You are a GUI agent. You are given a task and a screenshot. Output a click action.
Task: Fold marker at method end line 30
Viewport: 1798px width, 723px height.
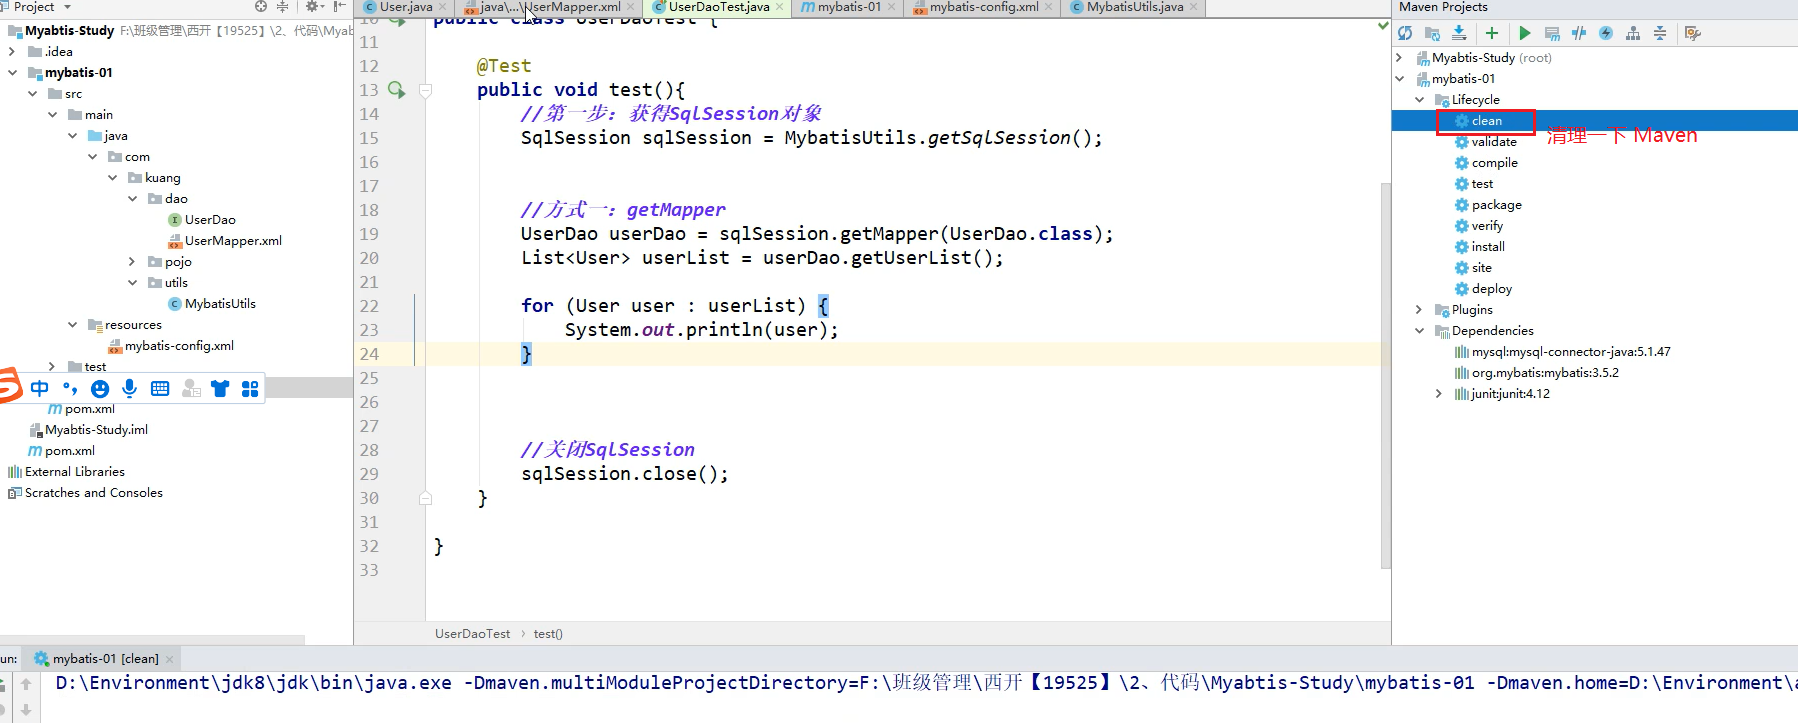coord(425,498)
